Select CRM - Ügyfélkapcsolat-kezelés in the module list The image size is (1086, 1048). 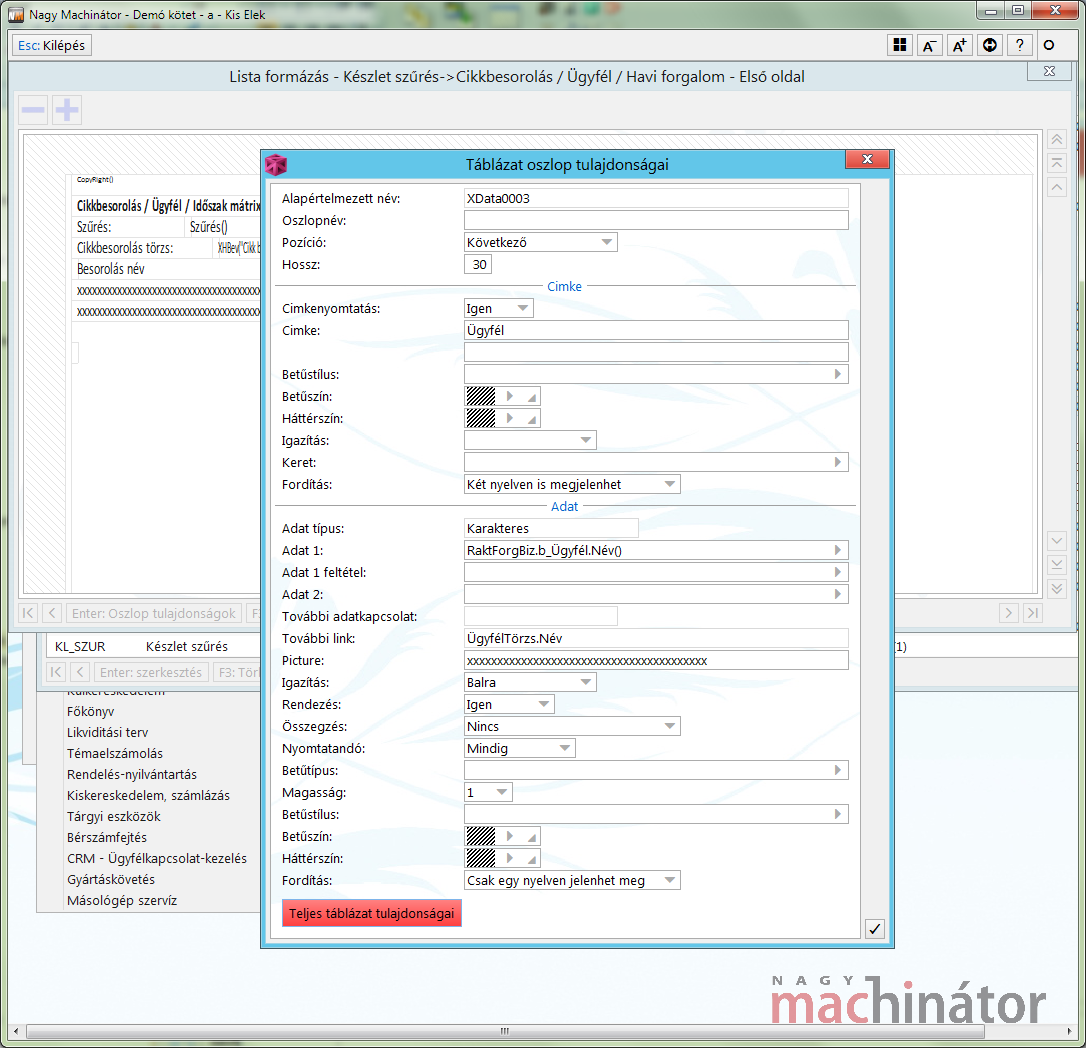click(x=157, y=858)
